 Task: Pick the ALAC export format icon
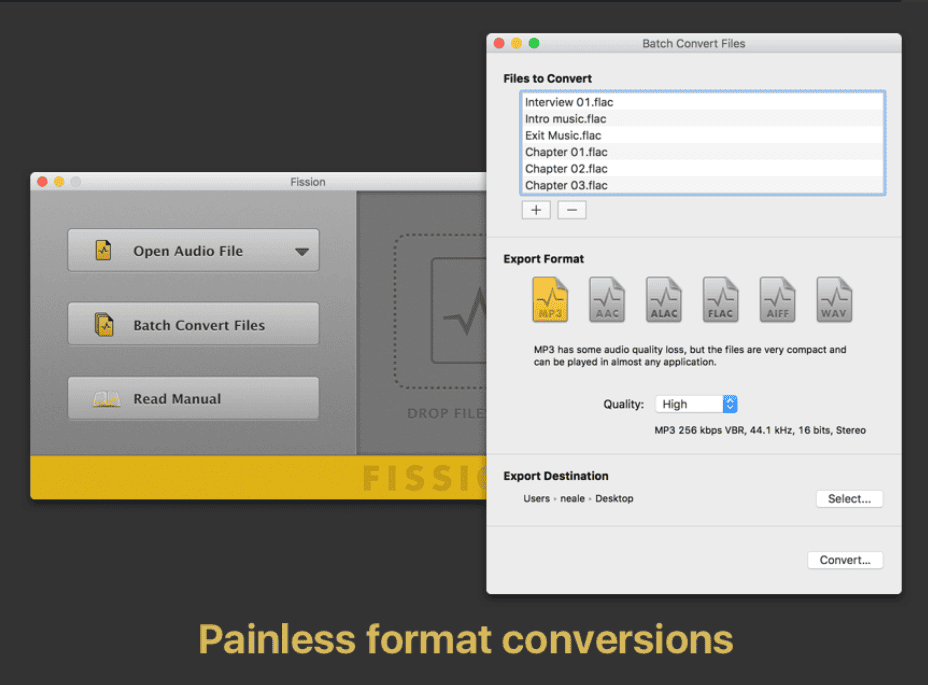coord(663,300)
